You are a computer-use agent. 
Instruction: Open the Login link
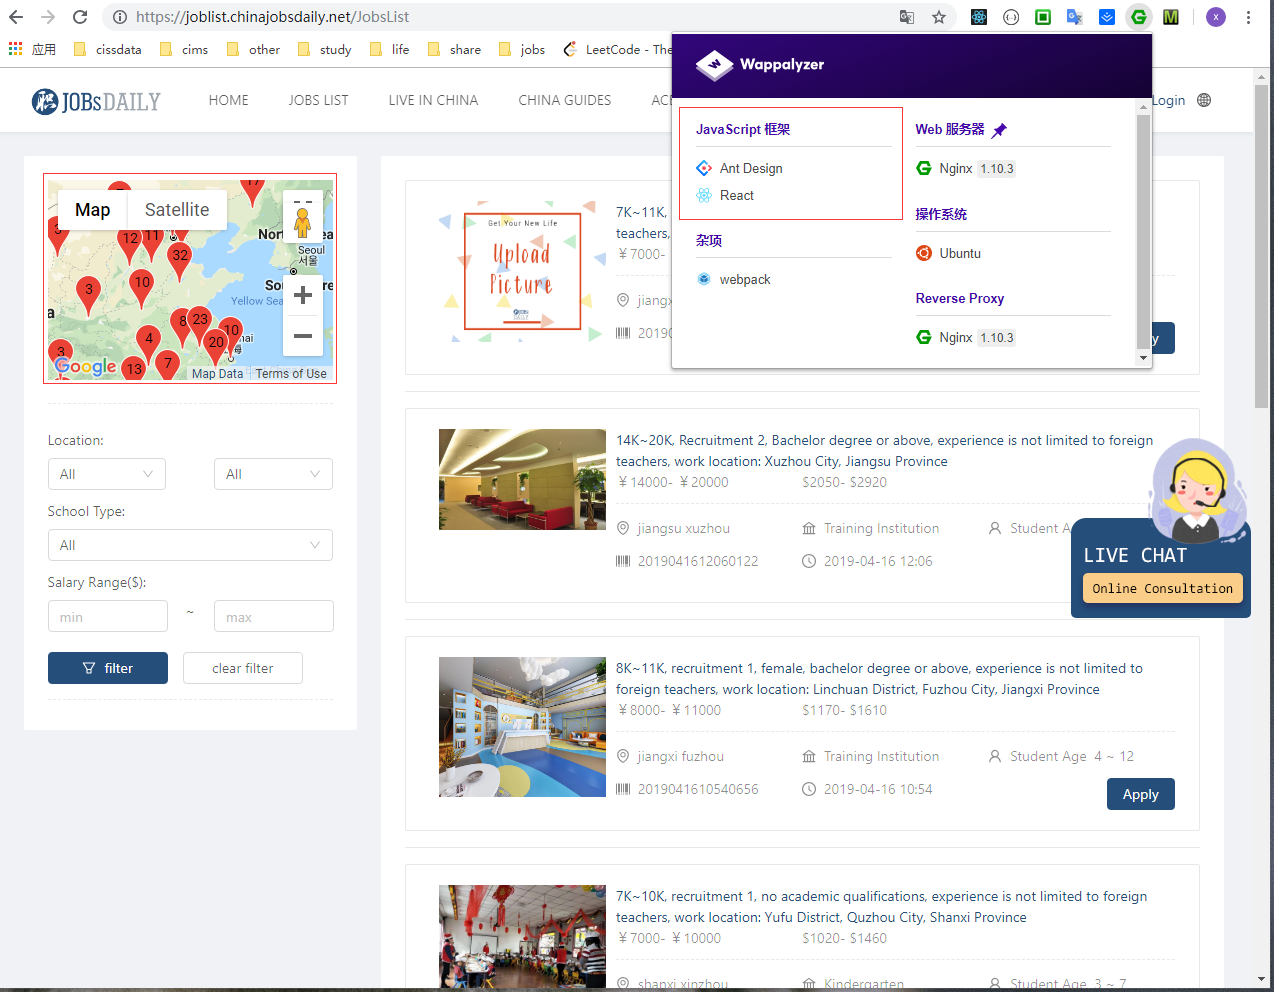click(1168, 100)
